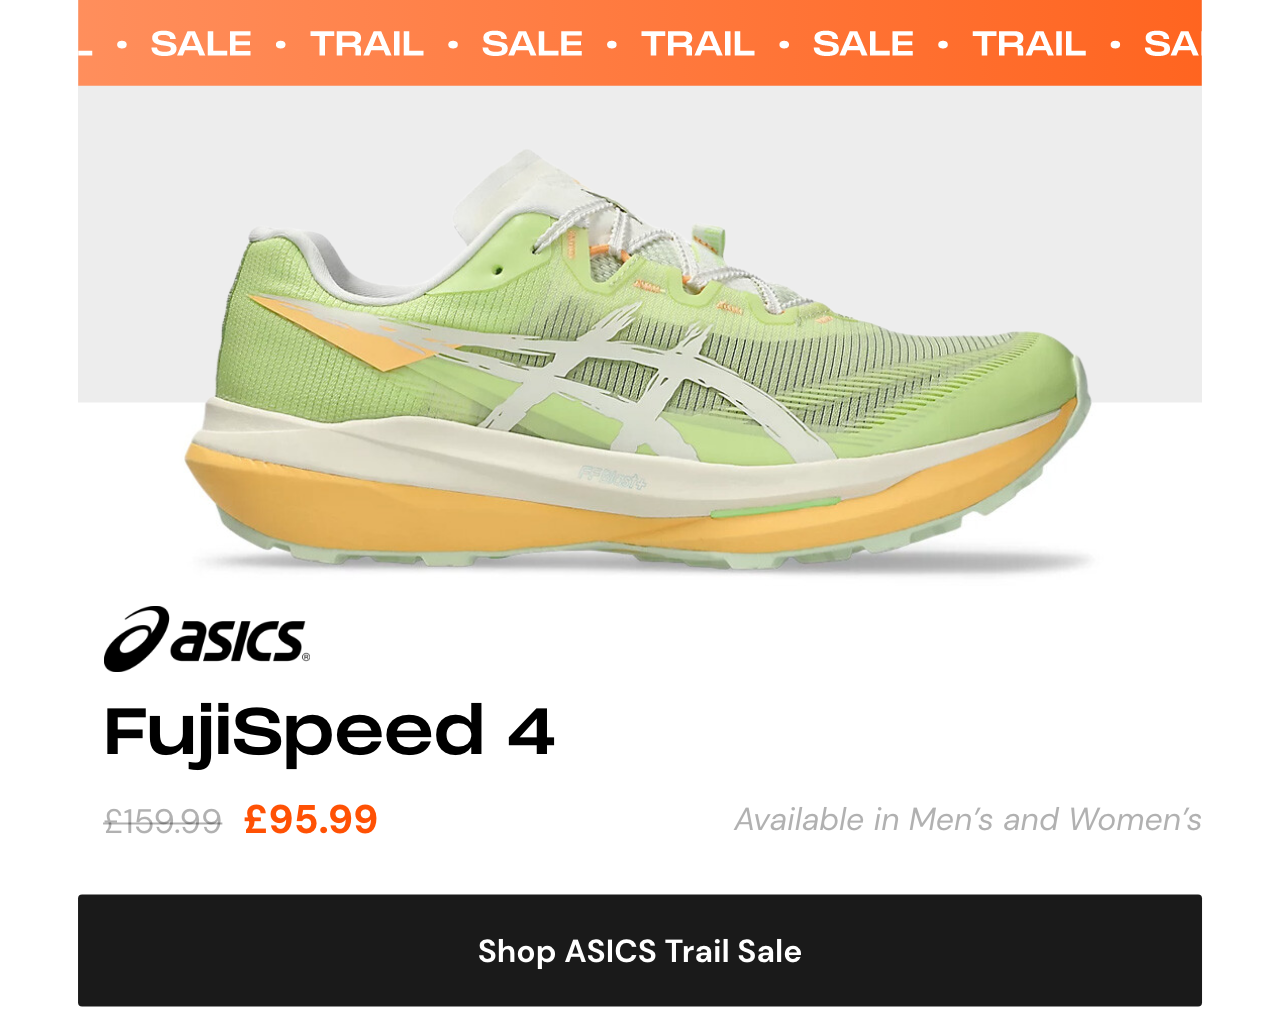Open the FujiSpeed 4 product title
Viewport: 1280px width, 1022px height.
pos(329,732)
